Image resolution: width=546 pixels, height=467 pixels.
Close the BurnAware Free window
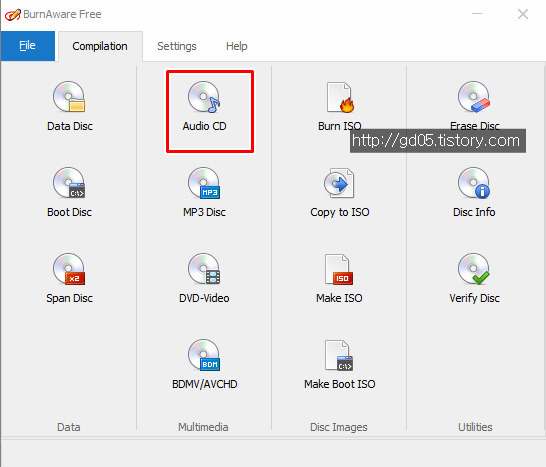pos(523,14)
